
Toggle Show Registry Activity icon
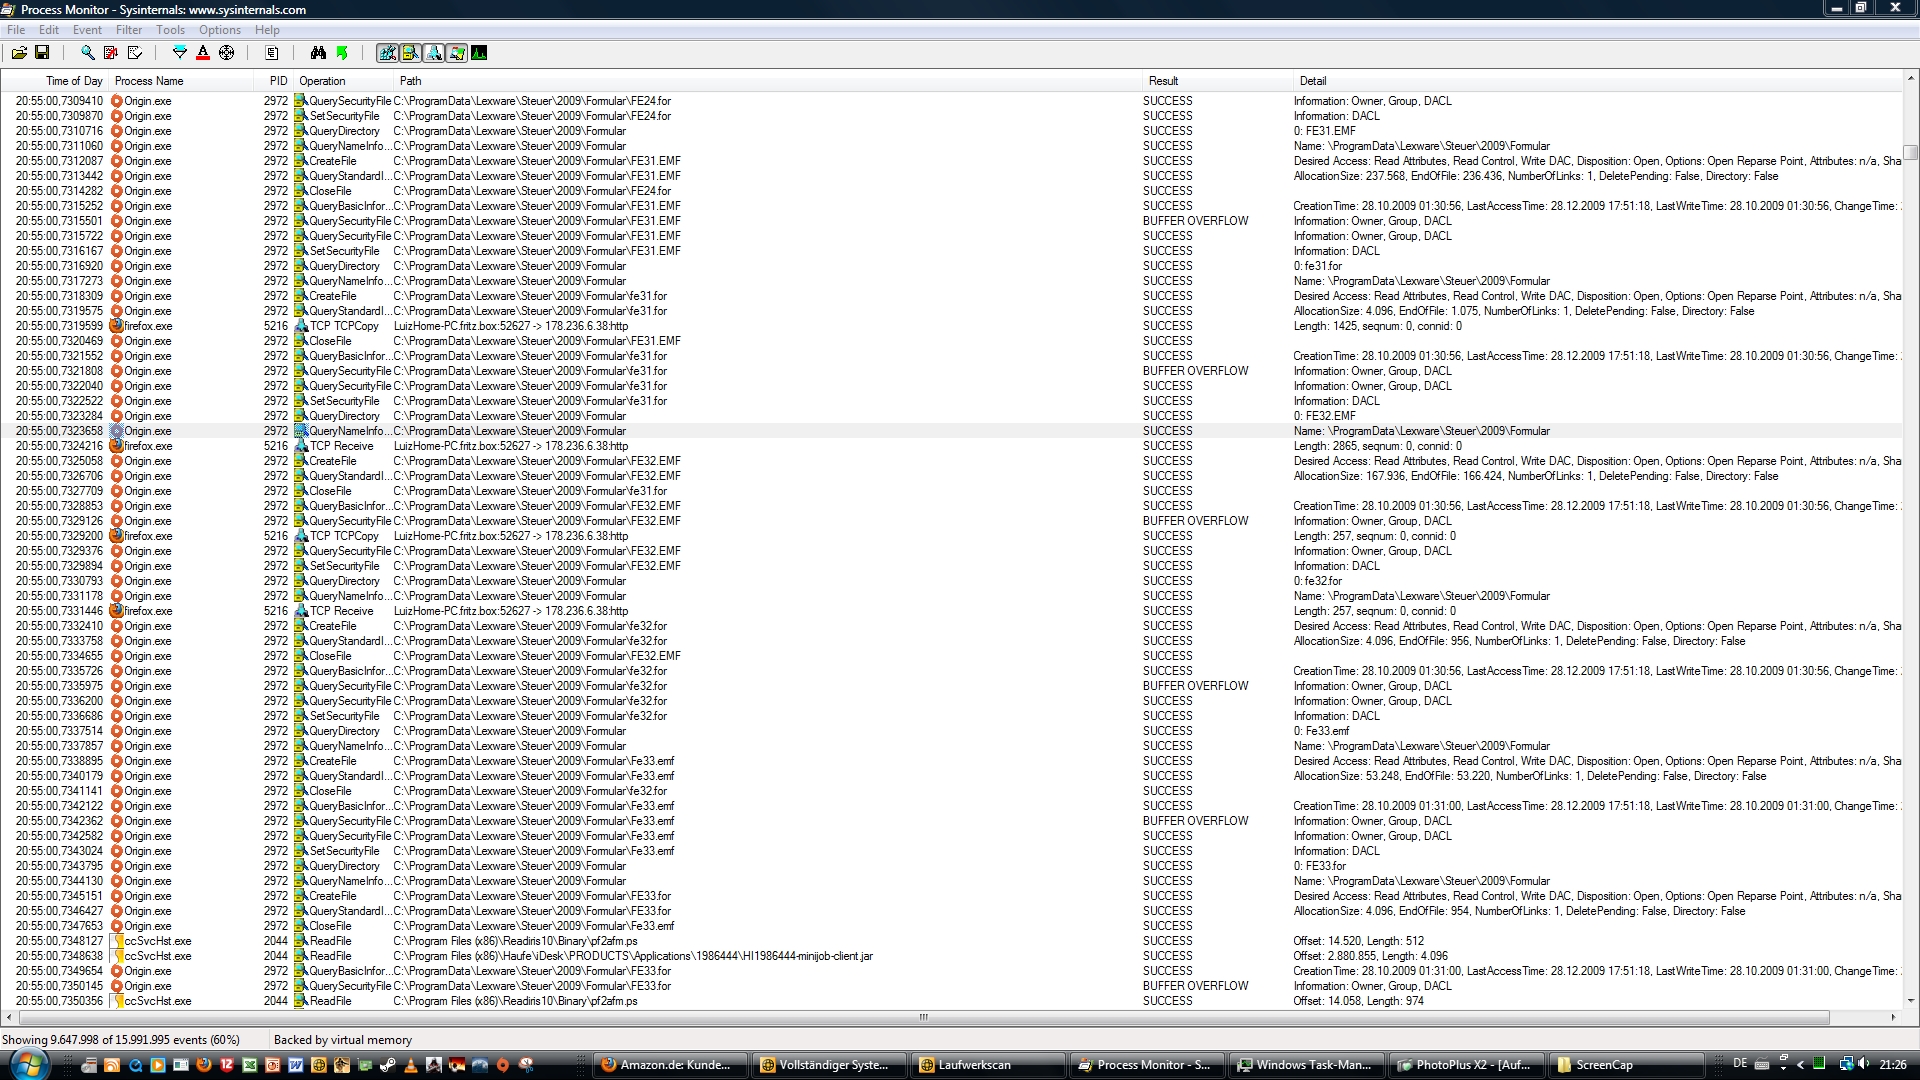click(x=387, y=53)
